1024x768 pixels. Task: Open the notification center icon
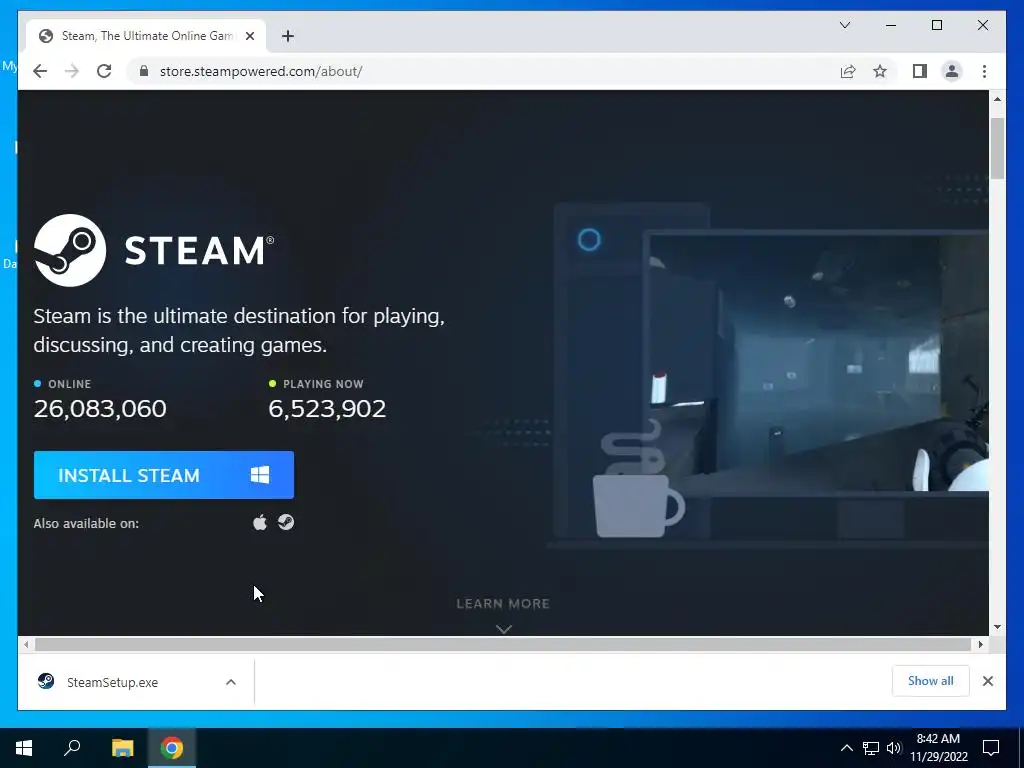tap(991, 748)
